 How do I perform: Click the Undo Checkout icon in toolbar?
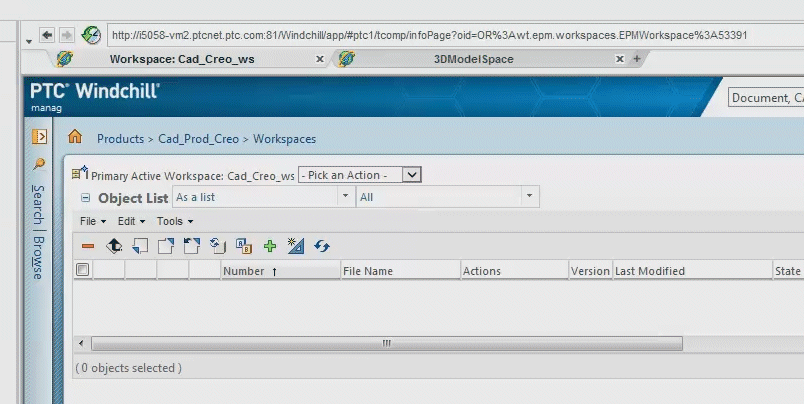[191, 246]
